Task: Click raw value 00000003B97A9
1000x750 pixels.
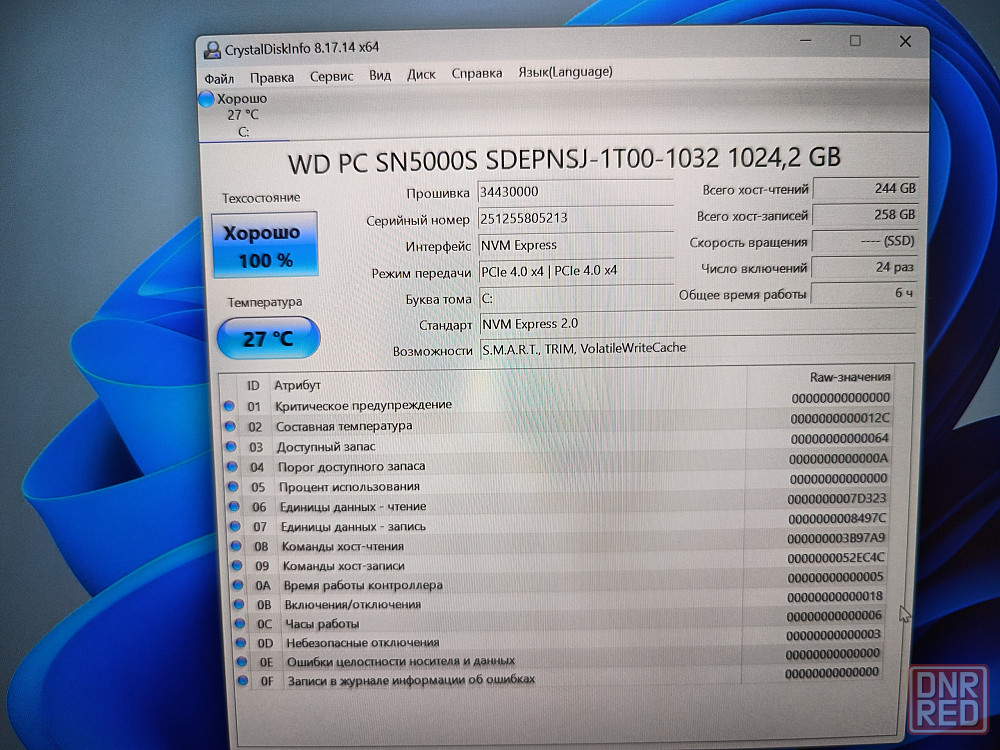Action: pos(835,538)
